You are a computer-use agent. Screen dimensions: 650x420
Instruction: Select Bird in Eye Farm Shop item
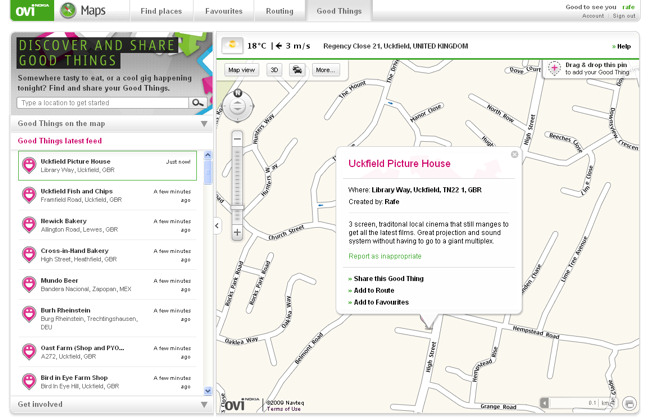point(107,381)
